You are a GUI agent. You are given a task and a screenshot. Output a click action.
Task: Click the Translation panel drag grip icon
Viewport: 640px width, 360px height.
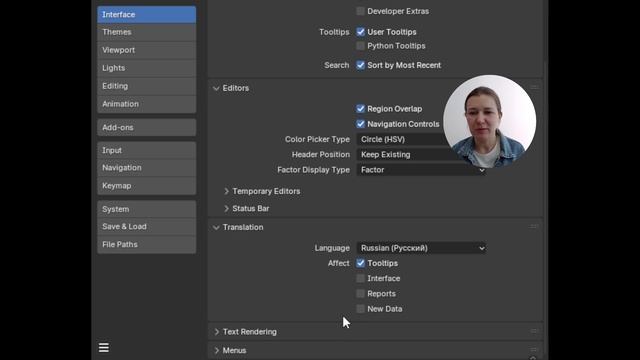tap(533, 227)
